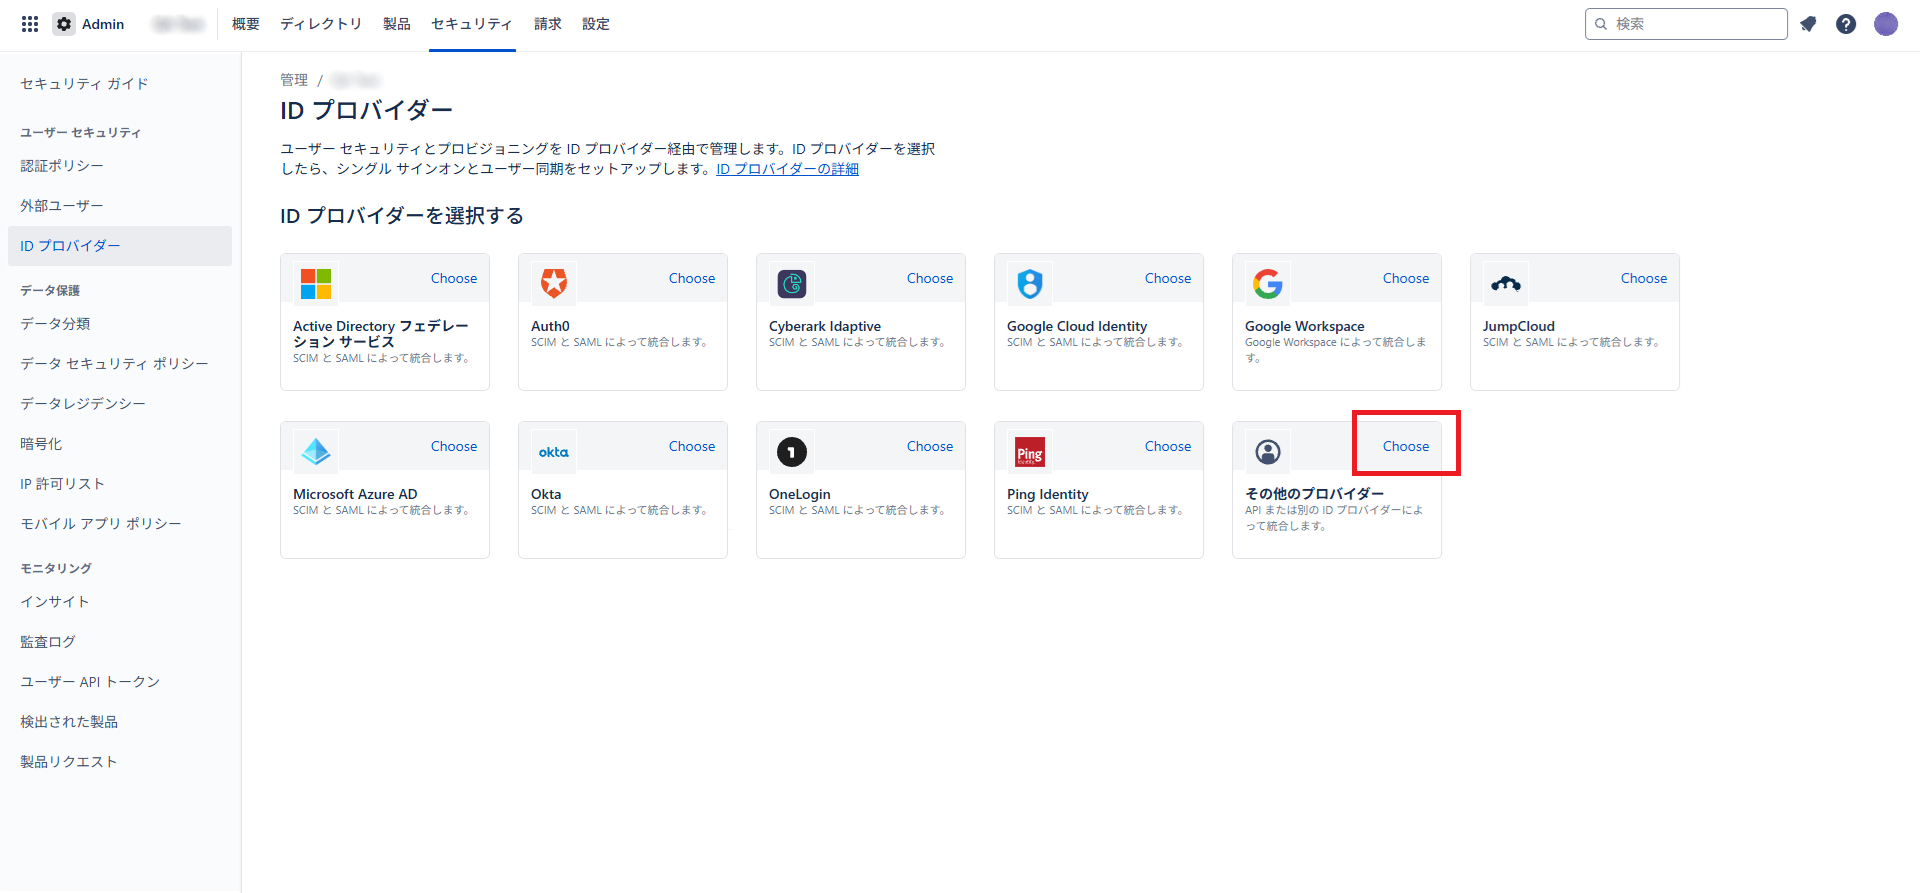Click the JumpCloud logo icon

[1506, 284]
